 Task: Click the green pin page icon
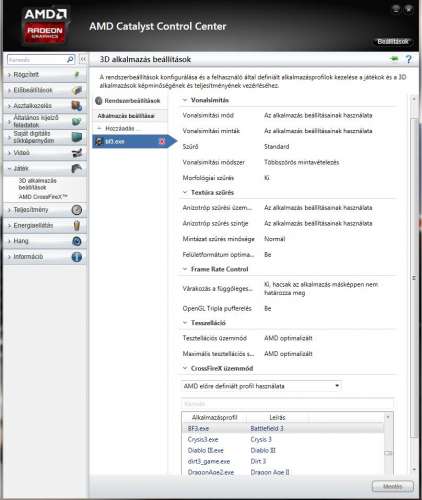(394, 59)
